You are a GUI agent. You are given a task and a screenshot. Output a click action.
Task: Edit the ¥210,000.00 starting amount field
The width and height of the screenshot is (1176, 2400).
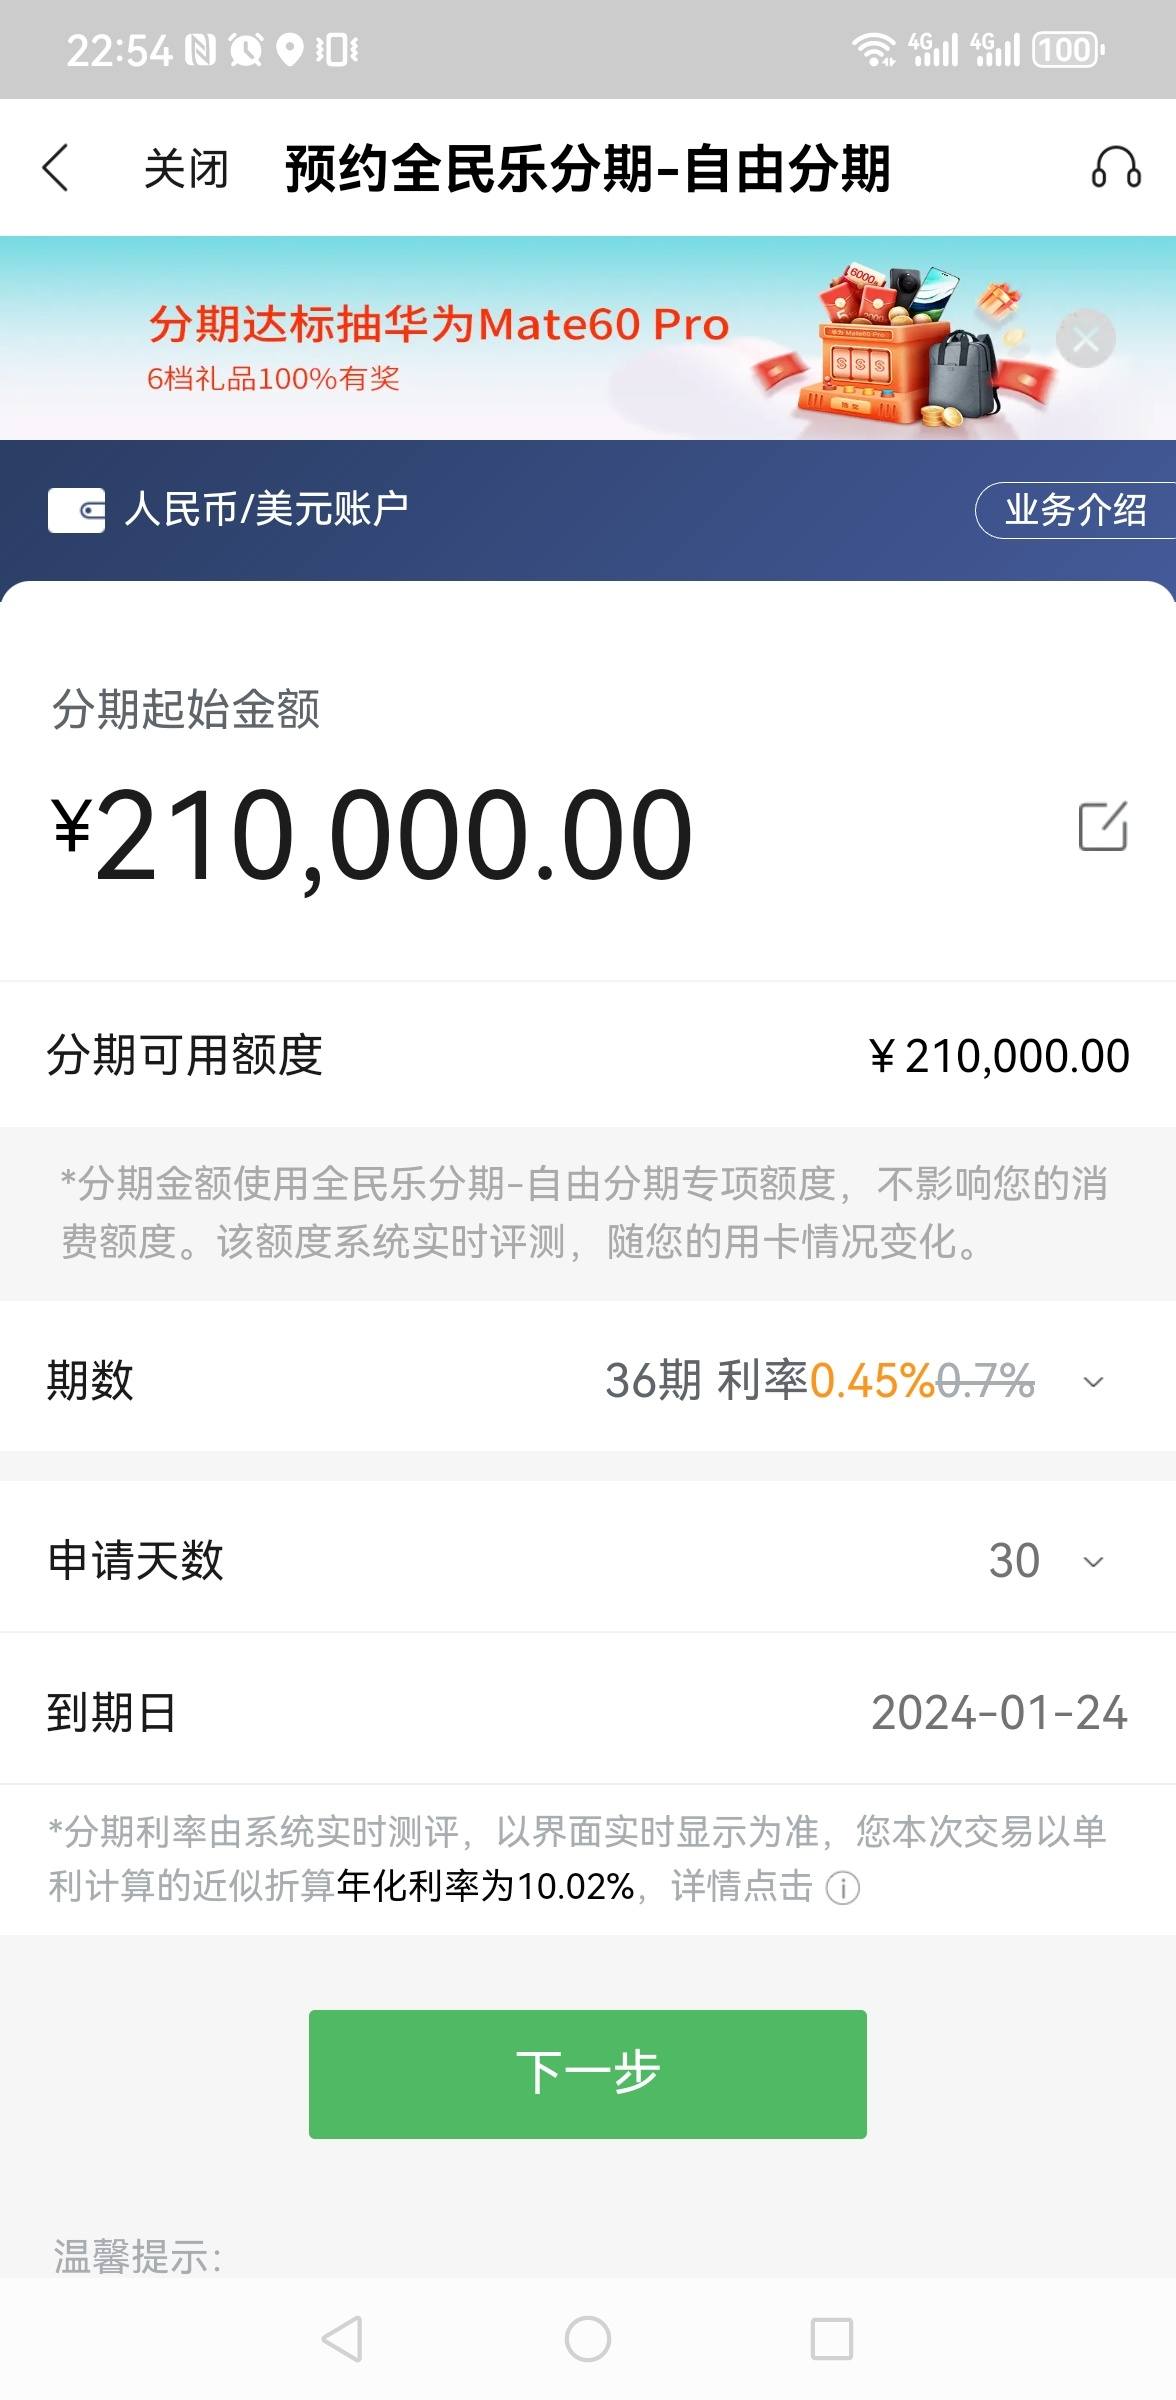point(372,833)
